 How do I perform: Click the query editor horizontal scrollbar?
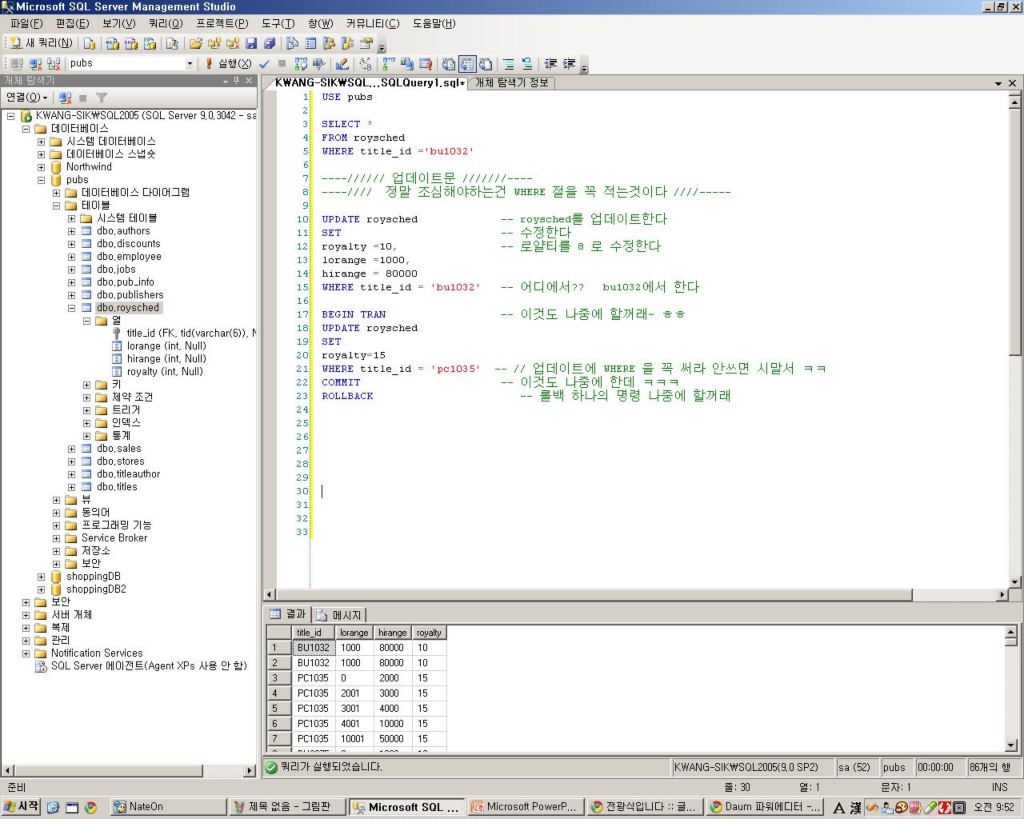tap(633, 595)
